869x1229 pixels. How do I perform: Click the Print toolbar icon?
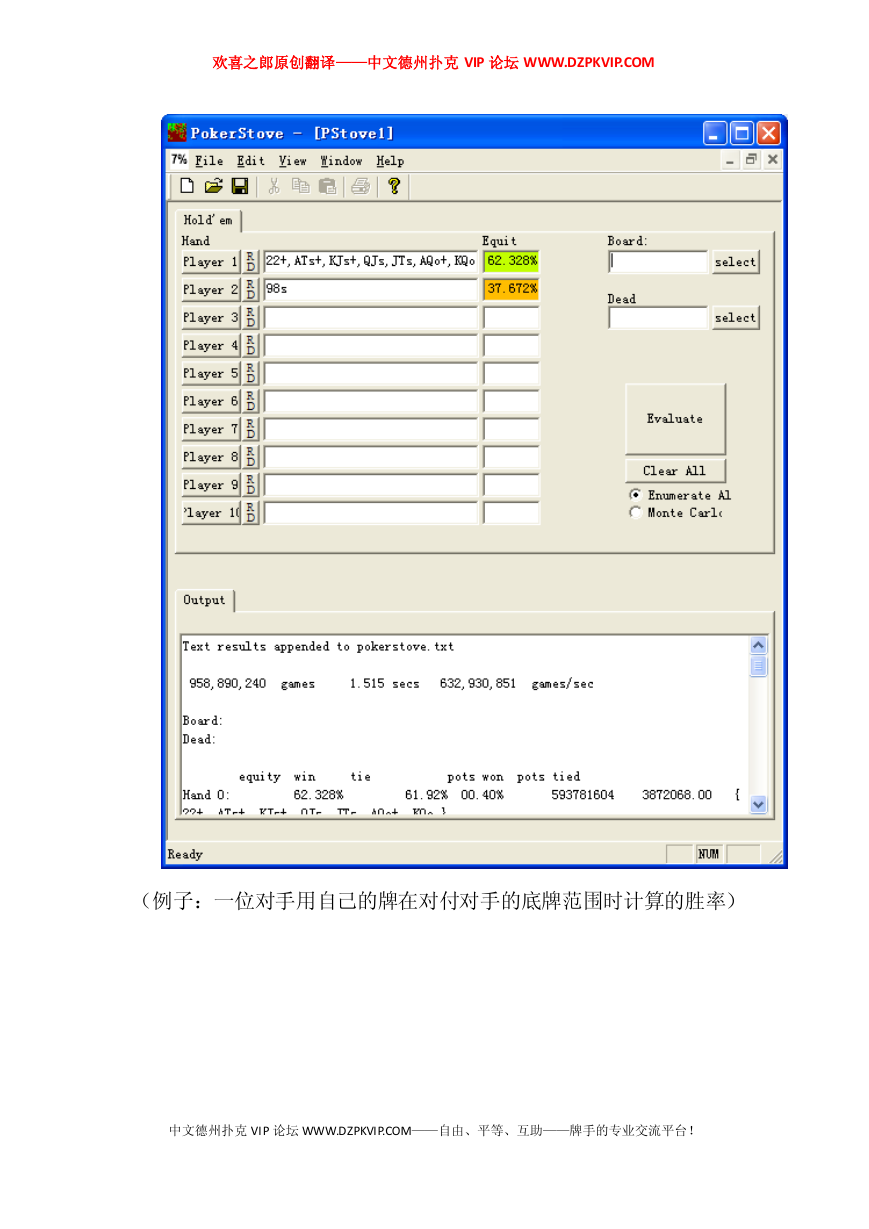[x=361, y=186]
